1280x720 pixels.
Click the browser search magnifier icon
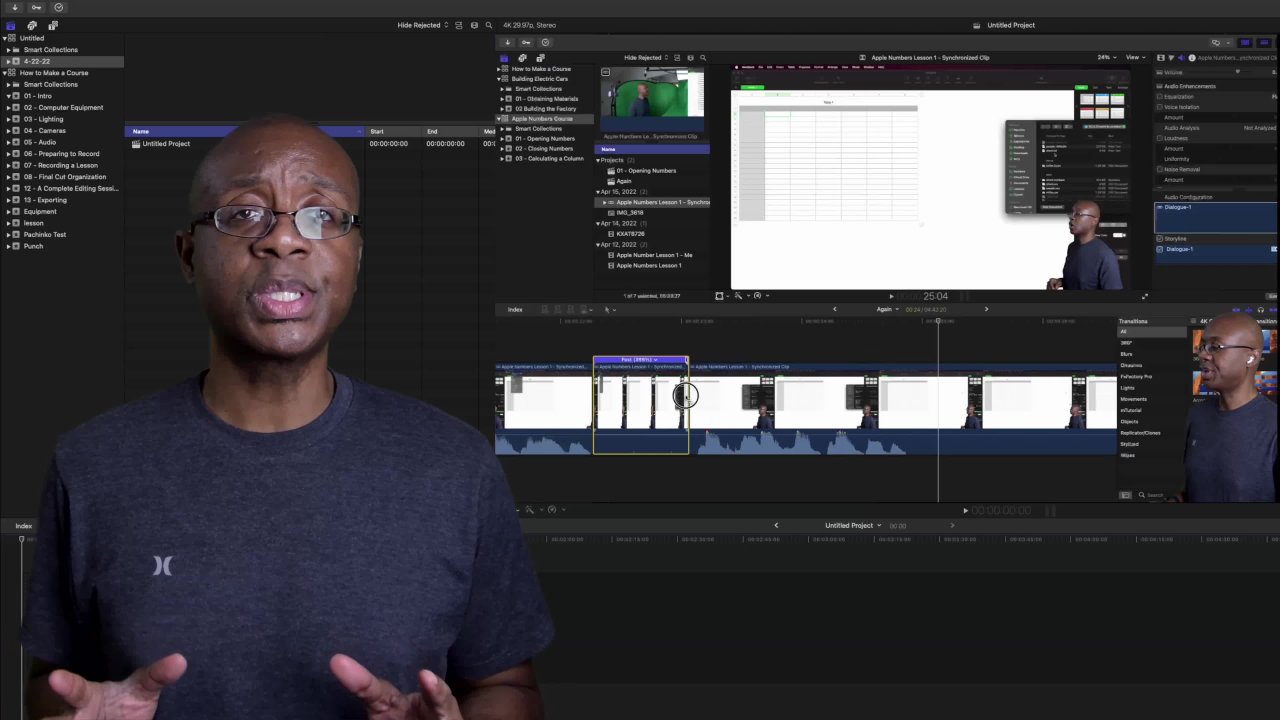pos(488,25)
